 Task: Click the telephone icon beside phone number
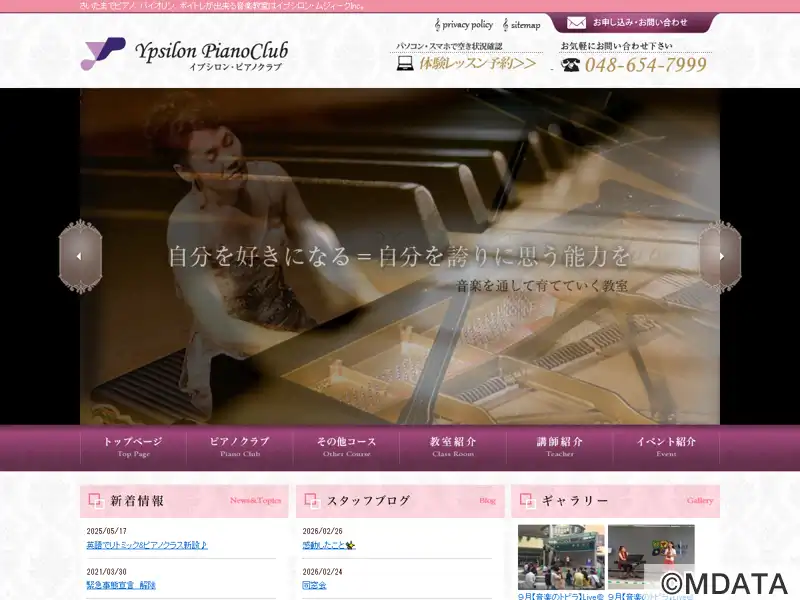[x=570, y=65]
